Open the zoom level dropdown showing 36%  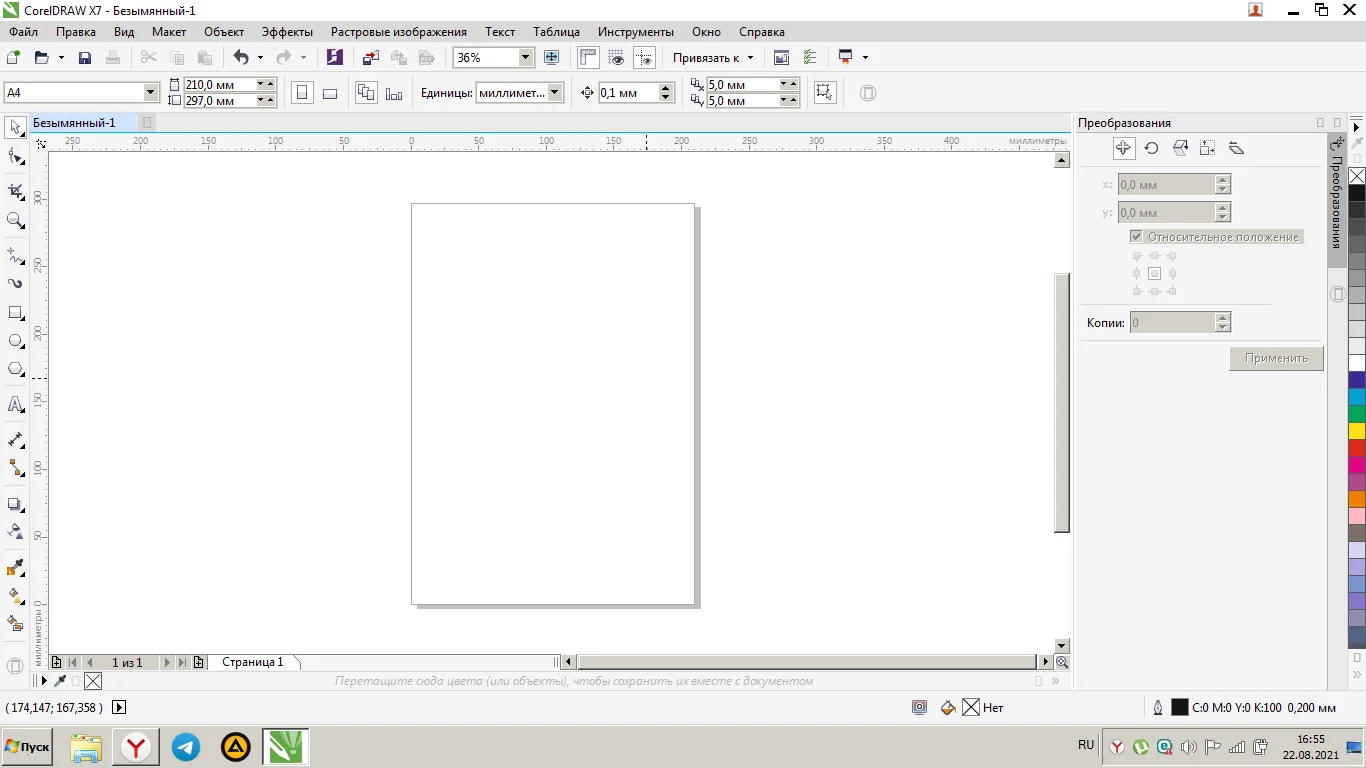pos(526,58)
